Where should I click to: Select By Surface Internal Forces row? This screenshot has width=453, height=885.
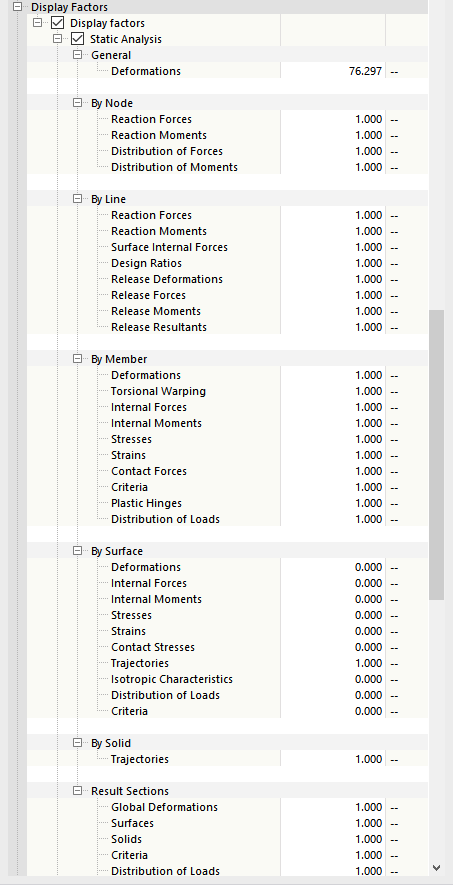pyautogui.click(x=228, y=583)
